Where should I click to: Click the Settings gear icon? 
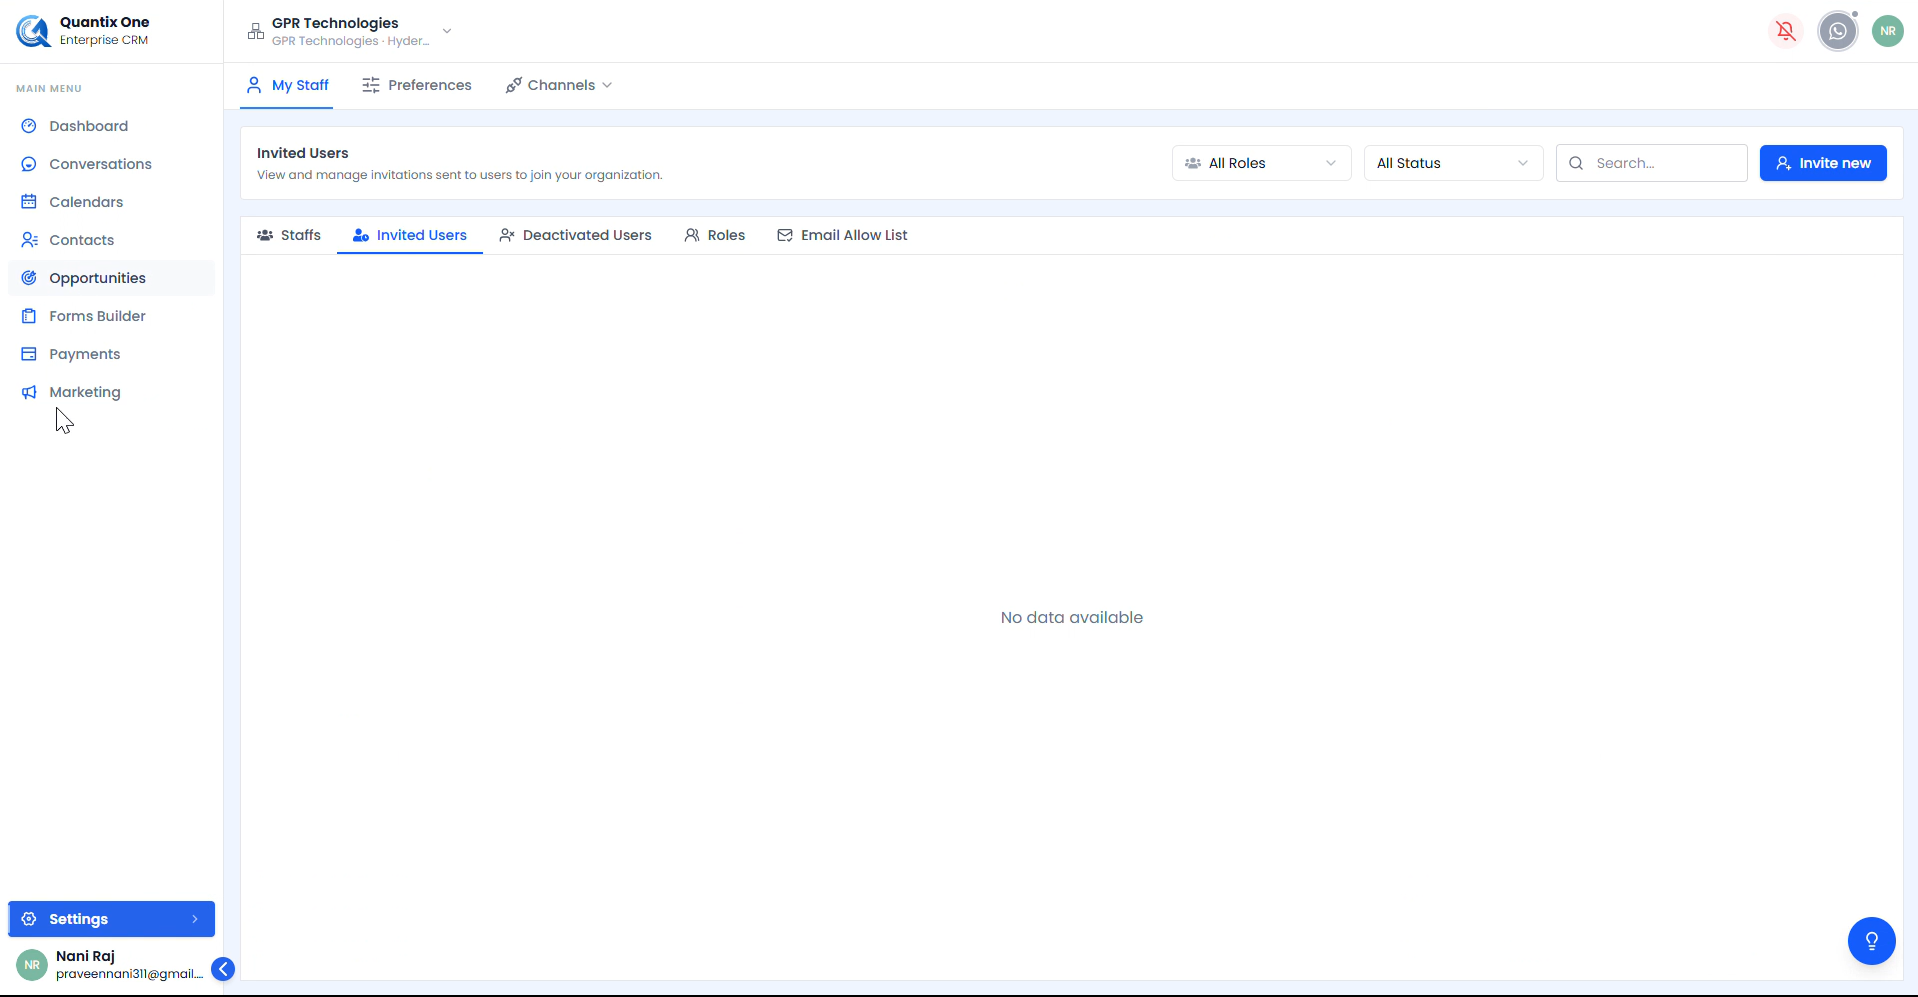coord(29,919)
